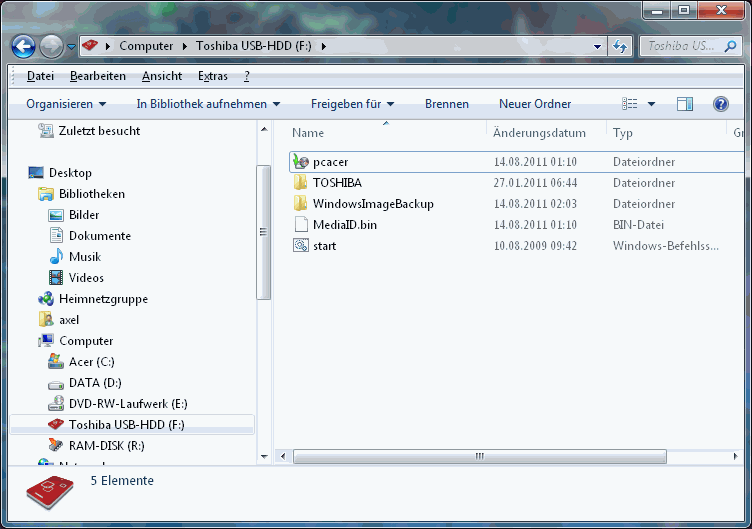Click the RAM-DISK (R:) drive icon
This screenshot has height=529, width=752.
click(x=56, y=446)
